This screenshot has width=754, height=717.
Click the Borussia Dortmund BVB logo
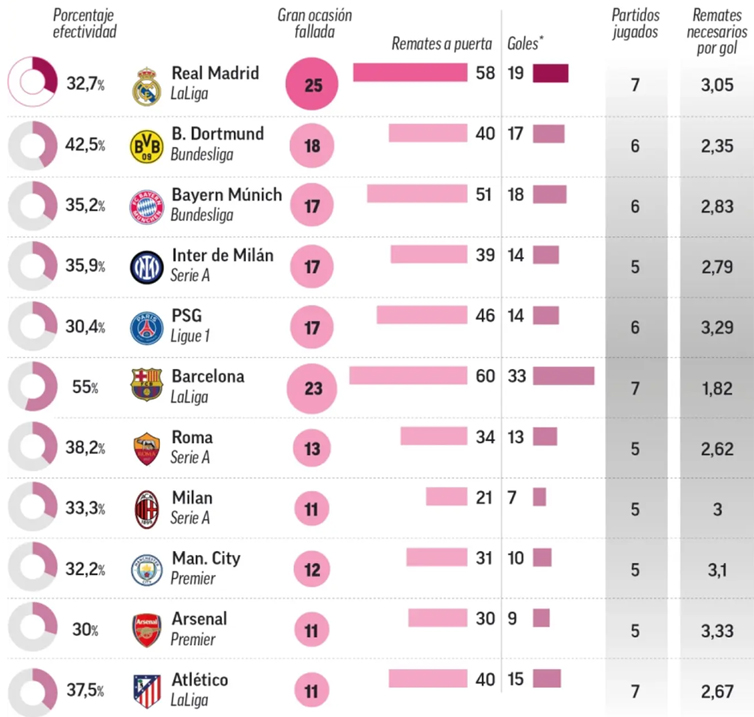pyautogui.click(x=147, y=146)
